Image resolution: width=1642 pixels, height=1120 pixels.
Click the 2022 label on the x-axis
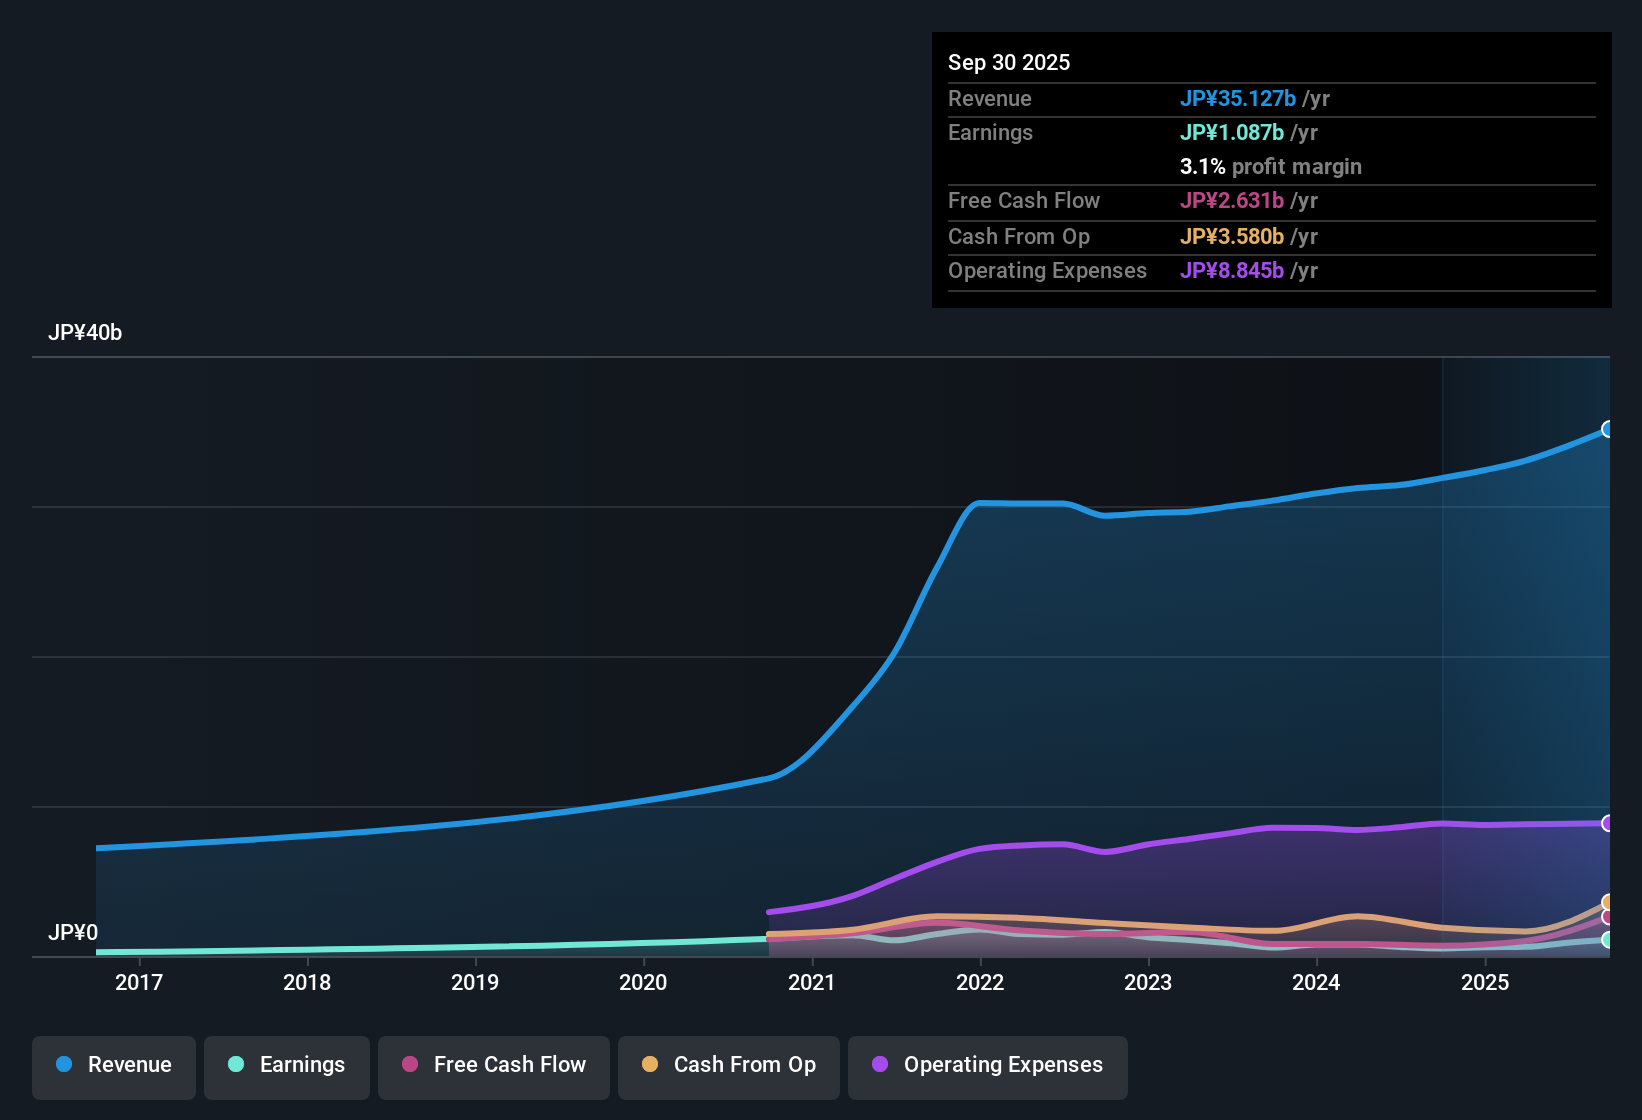pyautogui.click(x=982, y=983)
